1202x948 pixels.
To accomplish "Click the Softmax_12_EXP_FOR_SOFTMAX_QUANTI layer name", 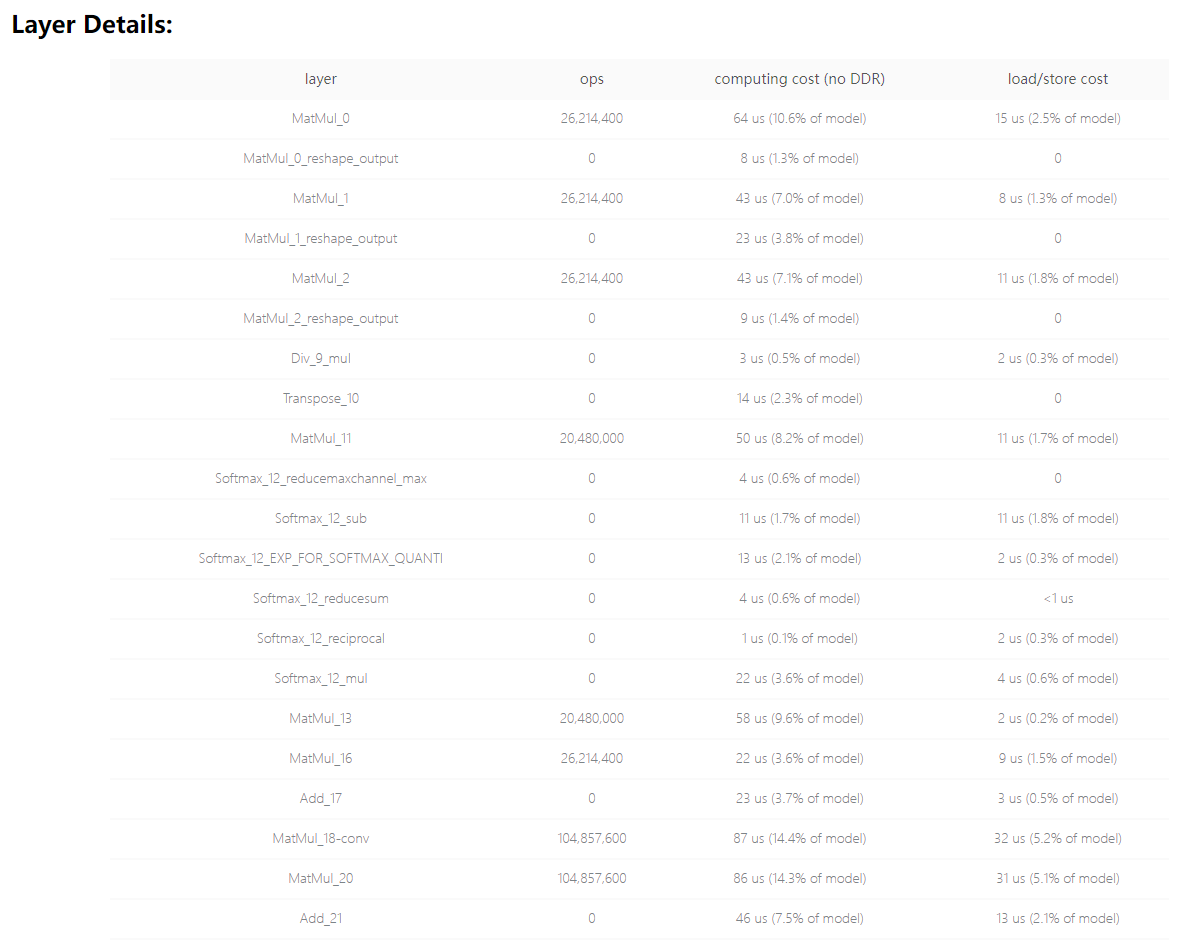I will [321, 558].
